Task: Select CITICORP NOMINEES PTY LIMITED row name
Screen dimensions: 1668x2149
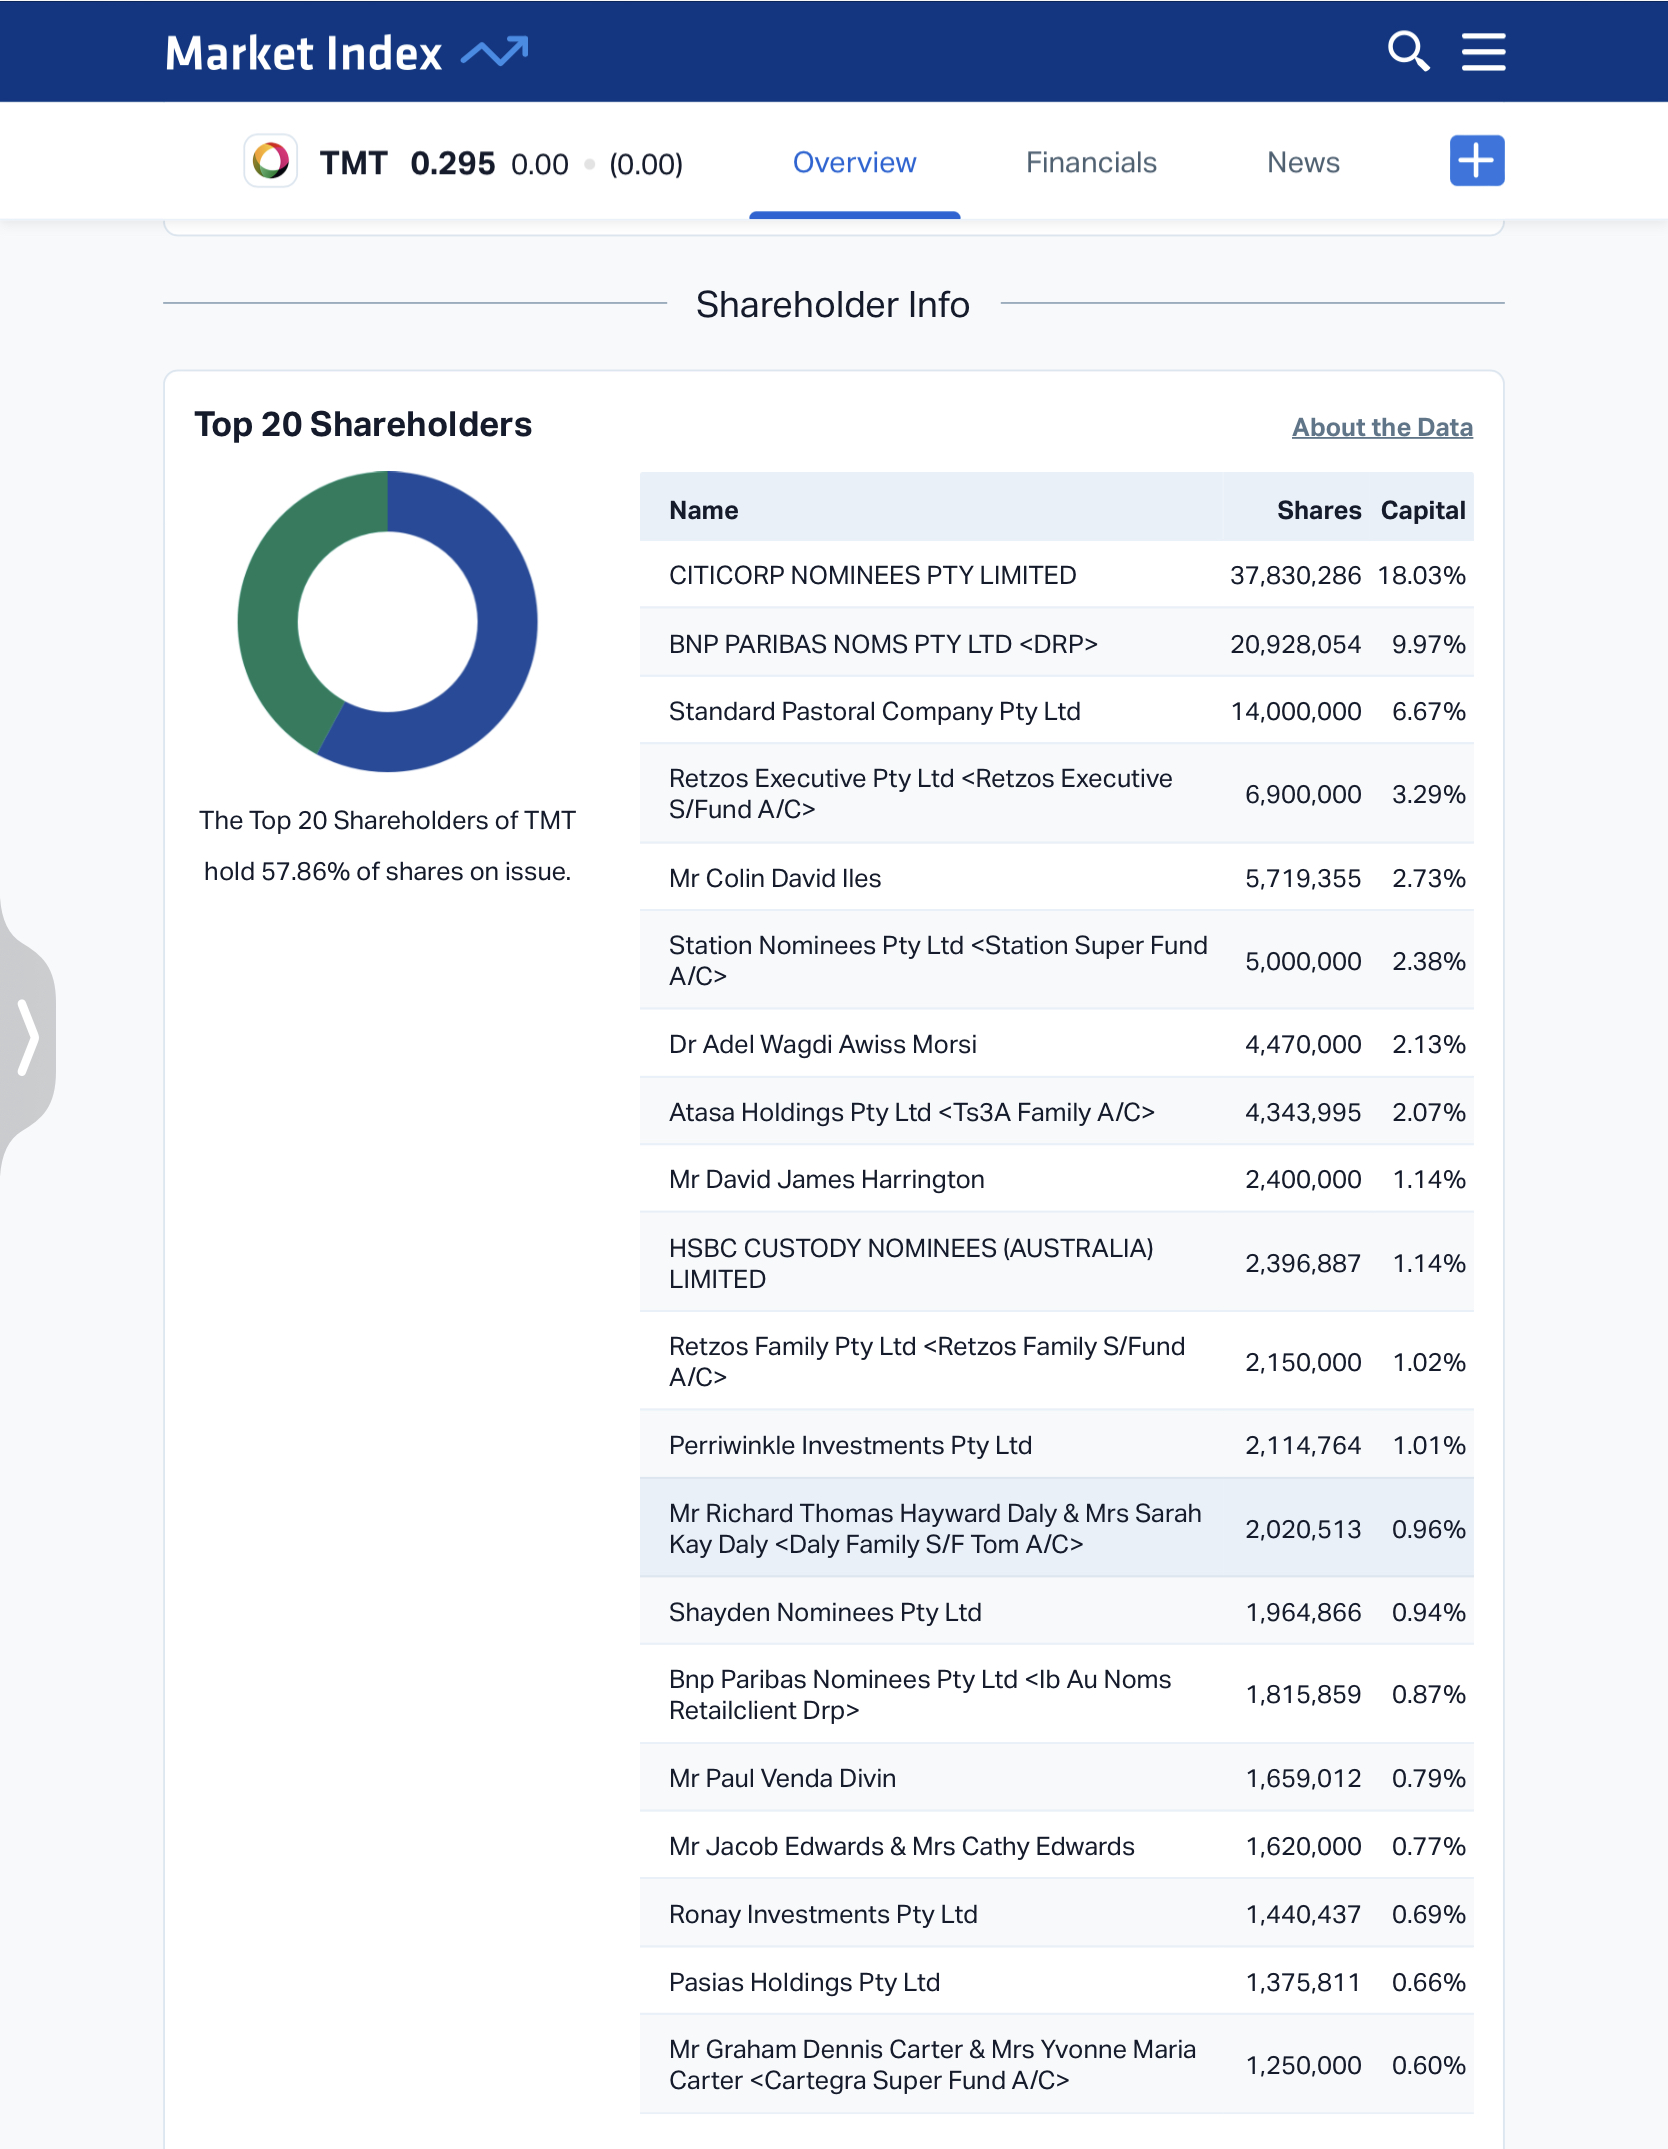Action: click(873, 576)
